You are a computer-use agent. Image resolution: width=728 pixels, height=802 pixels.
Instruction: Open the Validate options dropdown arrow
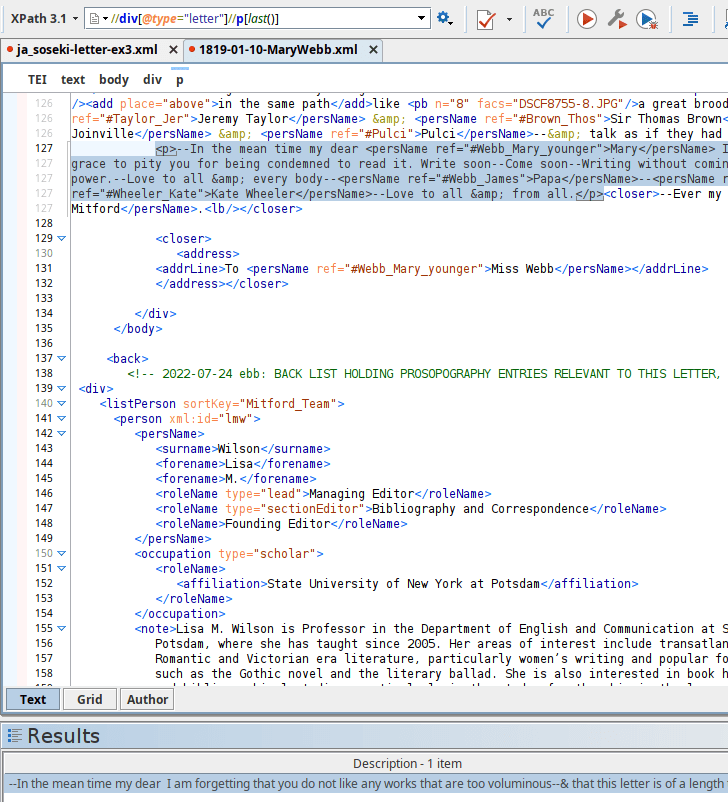(509, 19)
